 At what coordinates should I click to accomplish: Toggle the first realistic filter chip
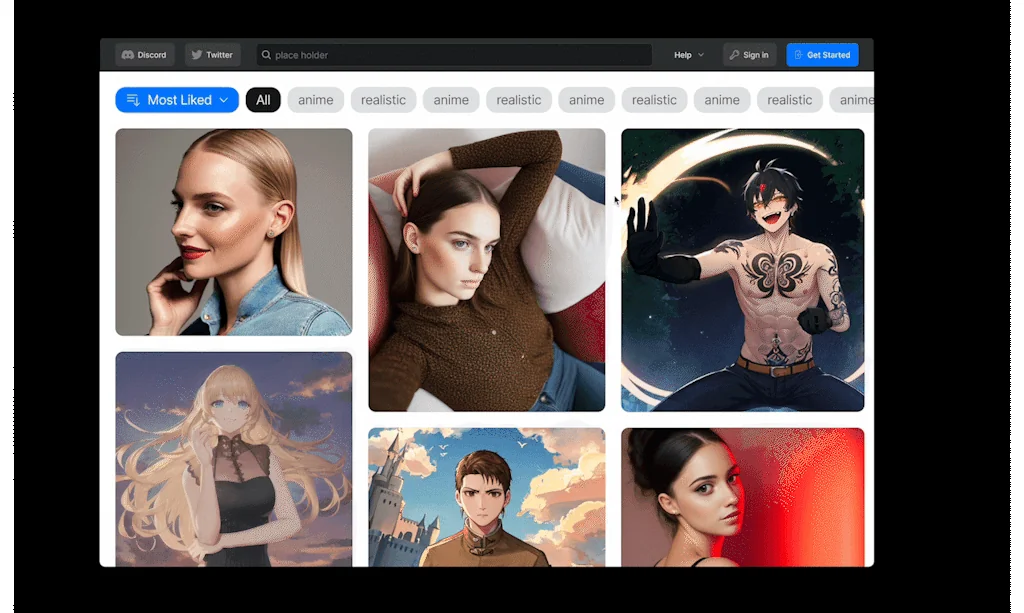(383, 100)
